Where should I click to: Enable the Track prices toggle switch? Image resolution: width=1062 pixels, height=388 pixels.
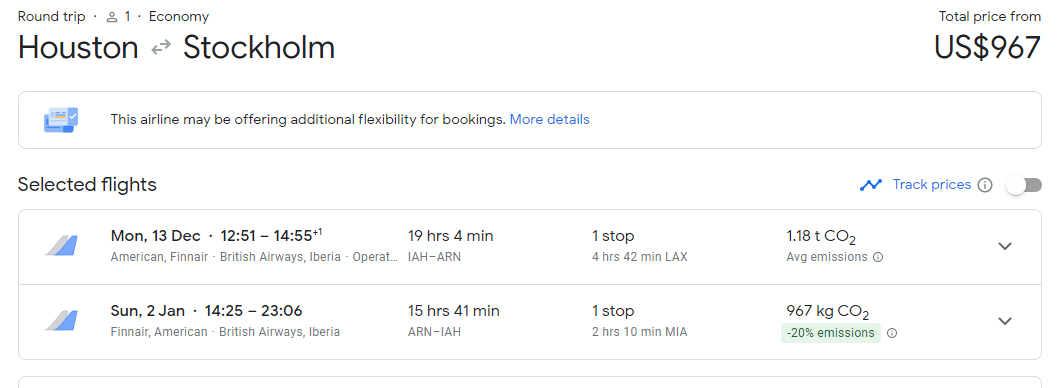click(x=1024, y=185)
